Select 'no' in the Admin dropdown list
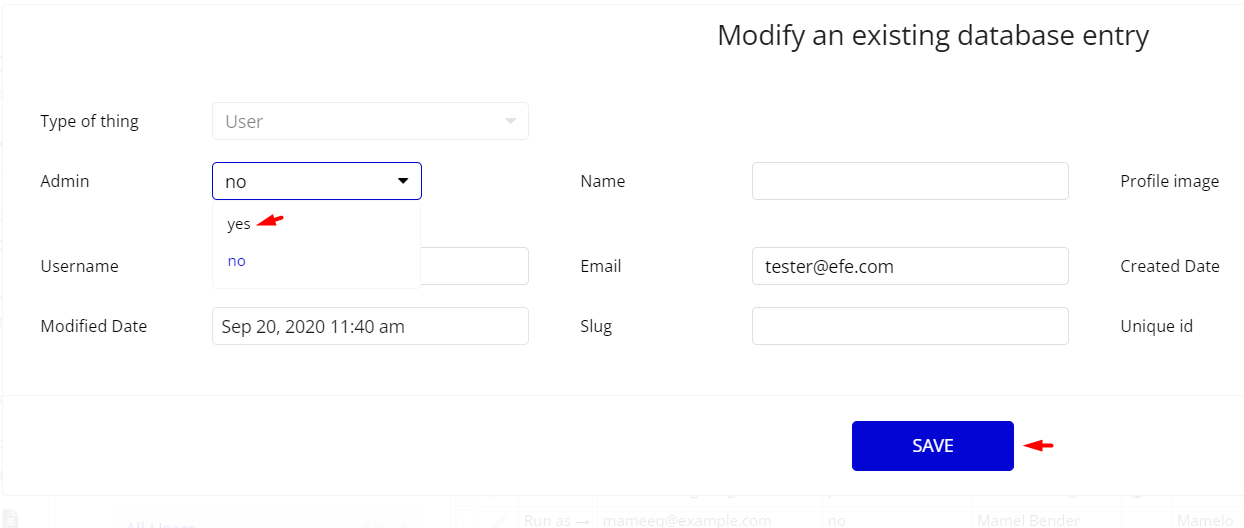Image resolution: width=1244 pixels, height=528 pixels. (x=236, y=261)
